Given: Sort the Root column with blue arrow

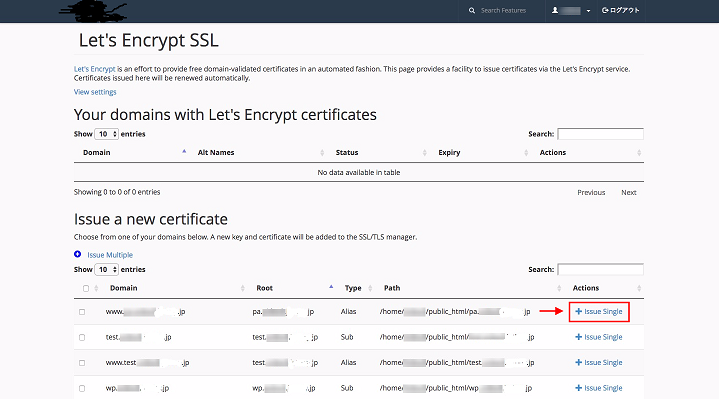Looking at the screenshot, I should point(331,287).
